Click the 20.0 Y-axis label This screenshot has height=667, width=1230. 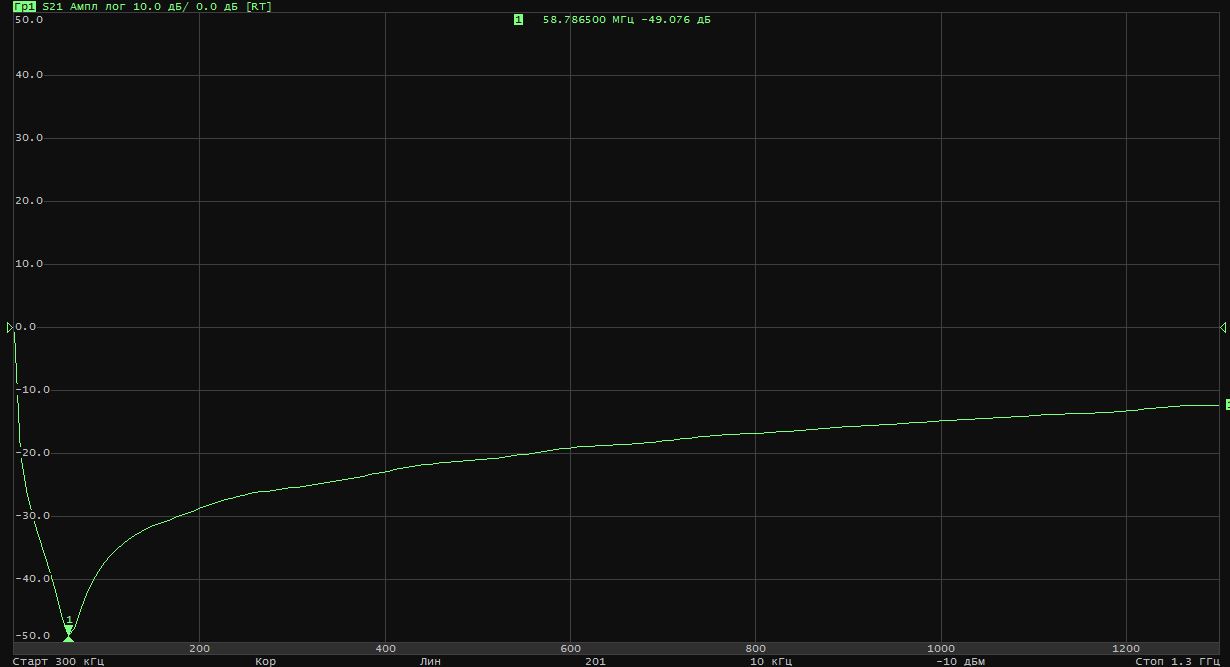point(29,201)
